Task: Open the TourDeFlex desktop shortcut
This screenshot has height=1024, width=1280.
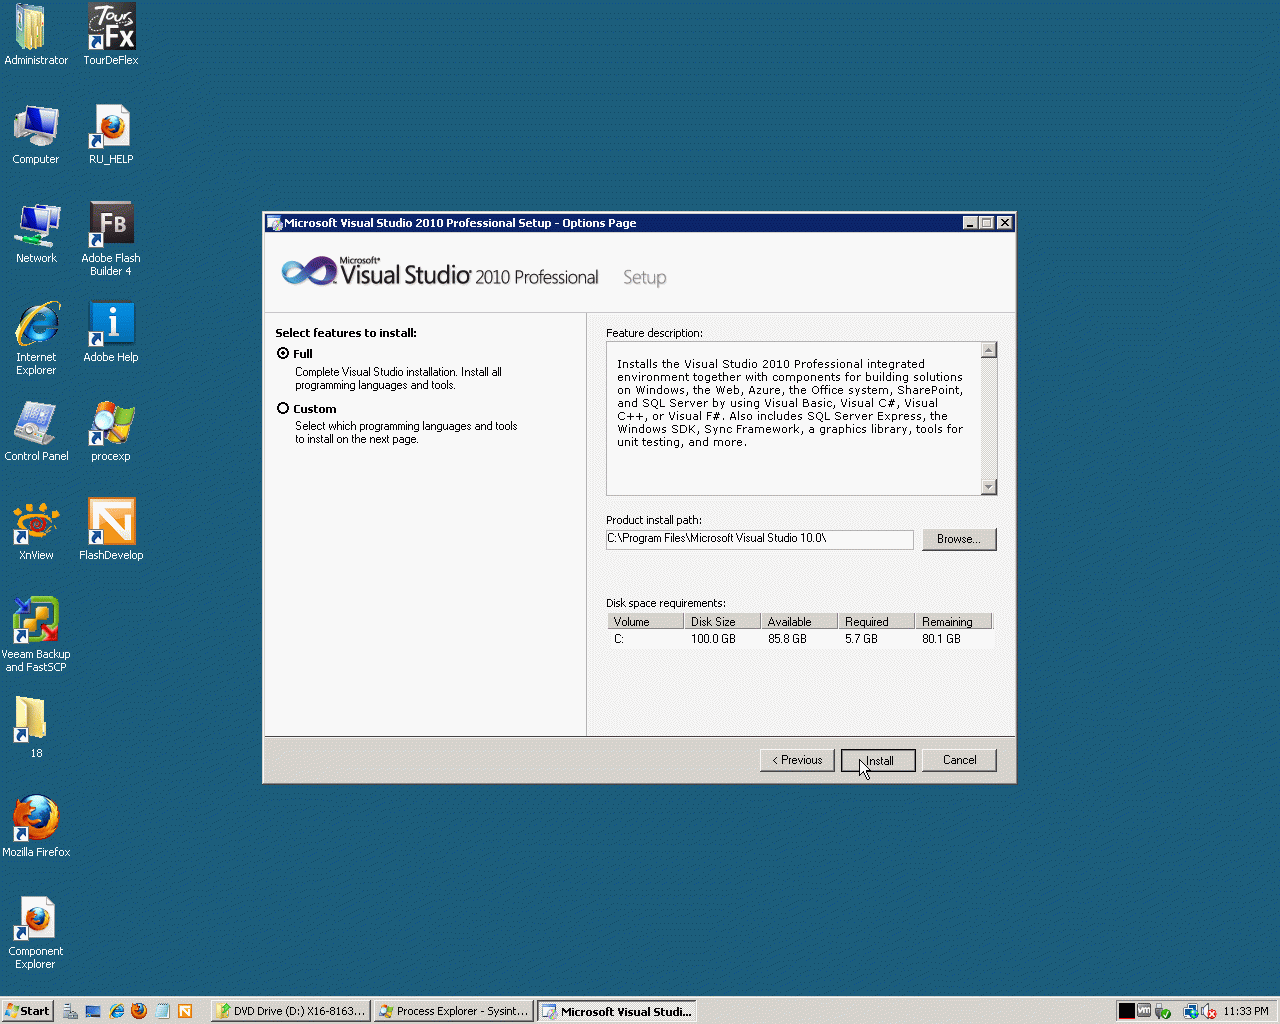Action: 111,35
